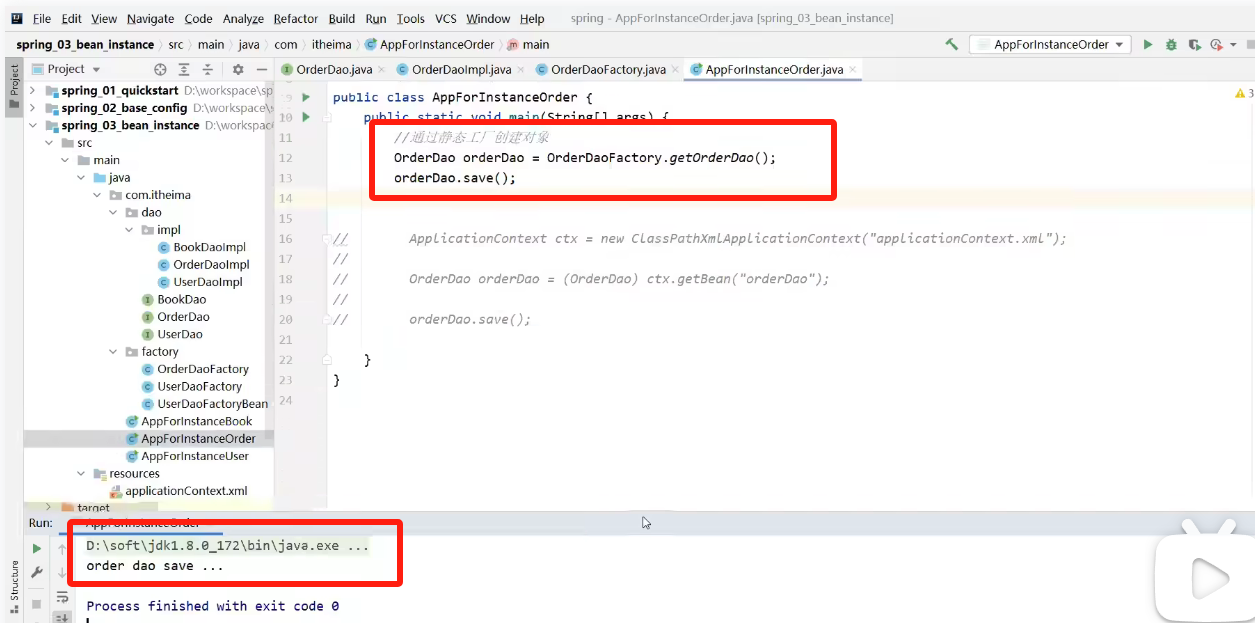The width and height of the screenshot is (1255, 623).
Task: Collapse the resources folder
Action: (81, 473)
